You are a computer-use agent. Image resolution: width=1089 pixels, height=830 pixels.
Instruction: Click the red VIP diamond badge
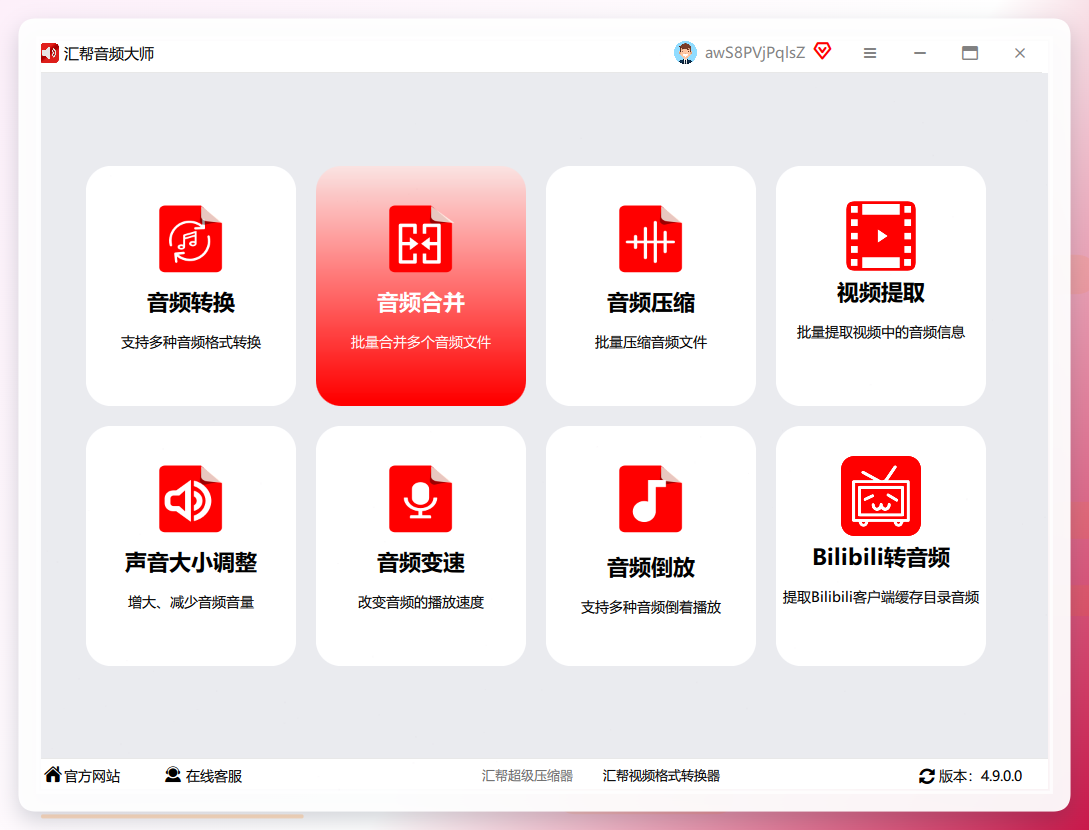click(x=822, y=51)
